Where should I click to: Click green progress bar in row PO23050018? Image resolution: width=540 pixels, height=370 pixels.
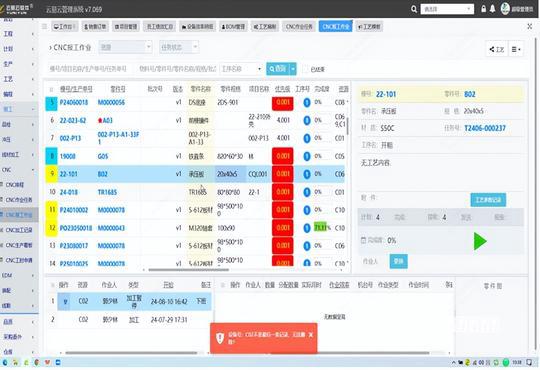[x=320, y=228]
